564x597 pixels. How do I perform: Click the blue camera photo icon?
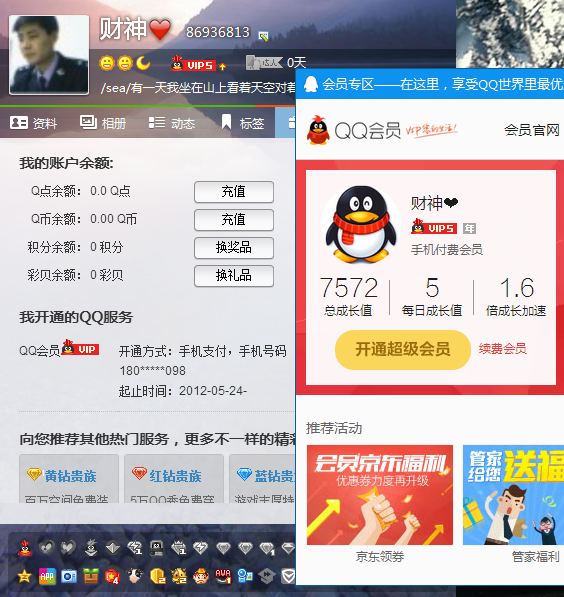pyautogui.click(x=69, y=576)
